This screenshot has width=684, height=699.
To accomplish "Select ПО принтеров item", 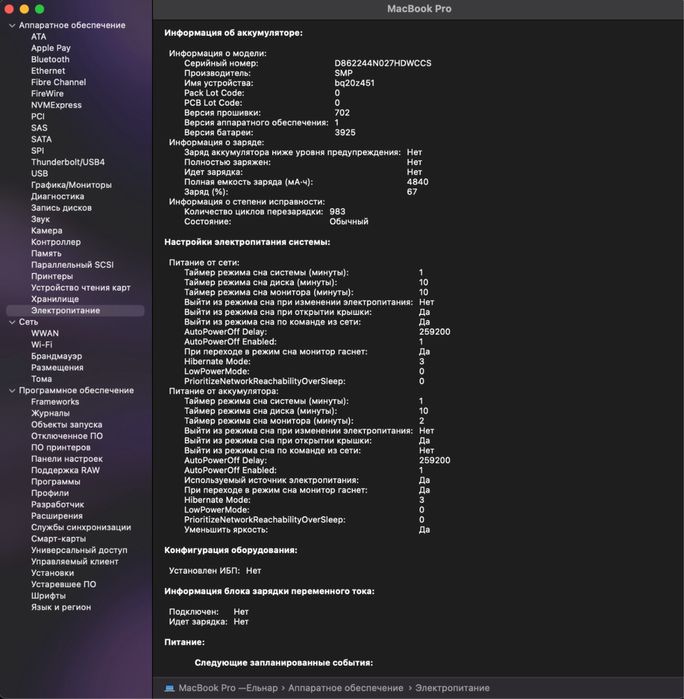I will coord(61,448).
